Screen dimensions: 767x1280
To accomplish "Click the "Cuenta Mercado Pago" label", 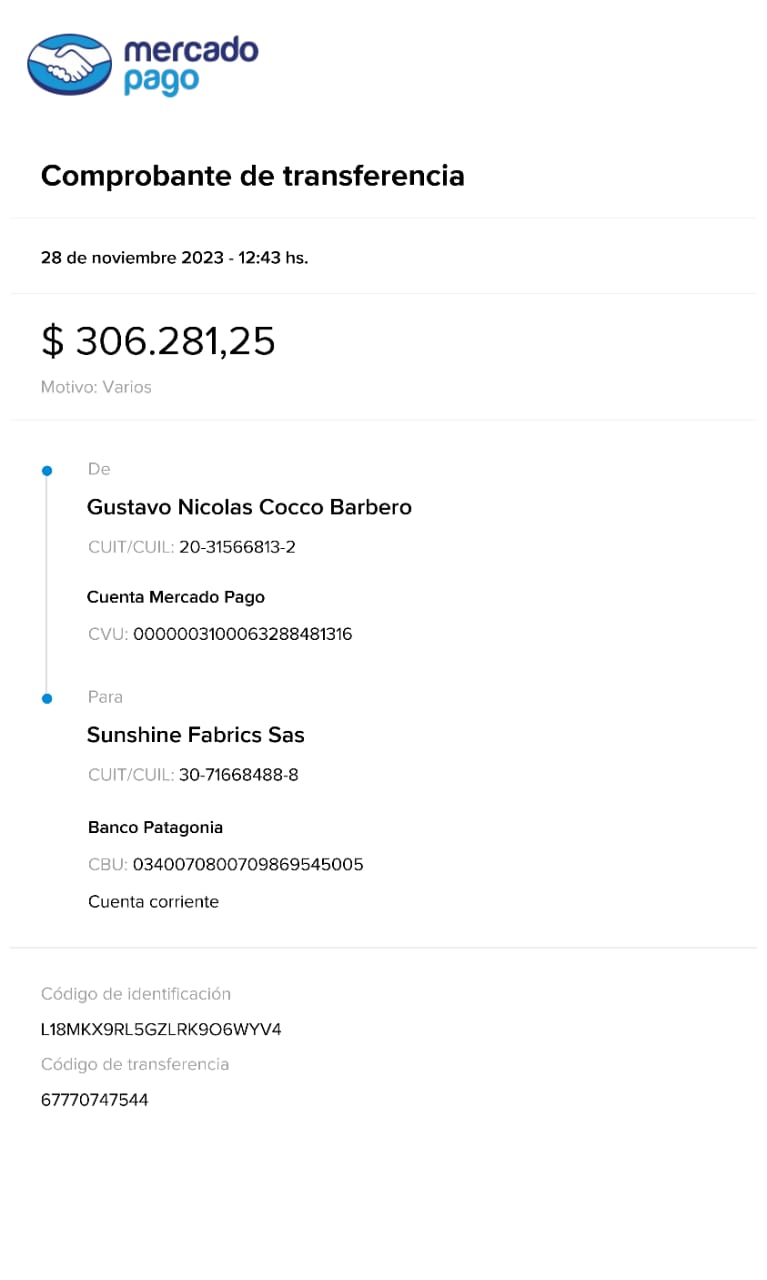I will click(176, 597).
